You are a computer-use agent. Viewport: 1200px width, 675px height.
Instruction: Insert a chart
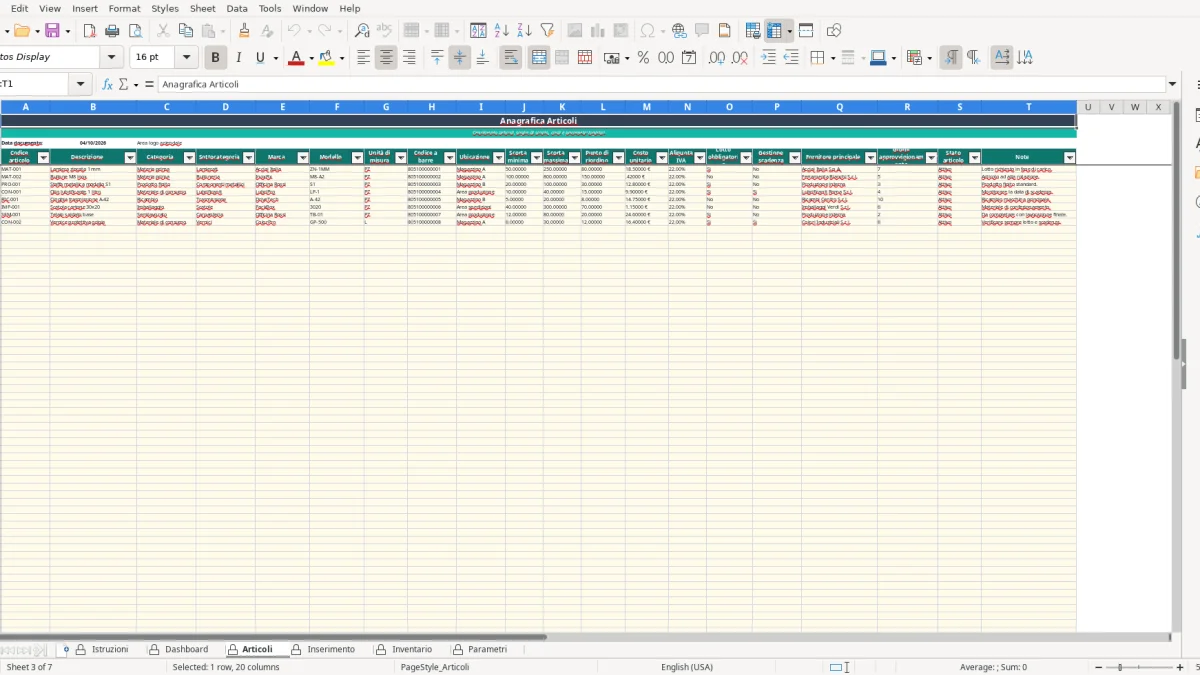[598, 31]
